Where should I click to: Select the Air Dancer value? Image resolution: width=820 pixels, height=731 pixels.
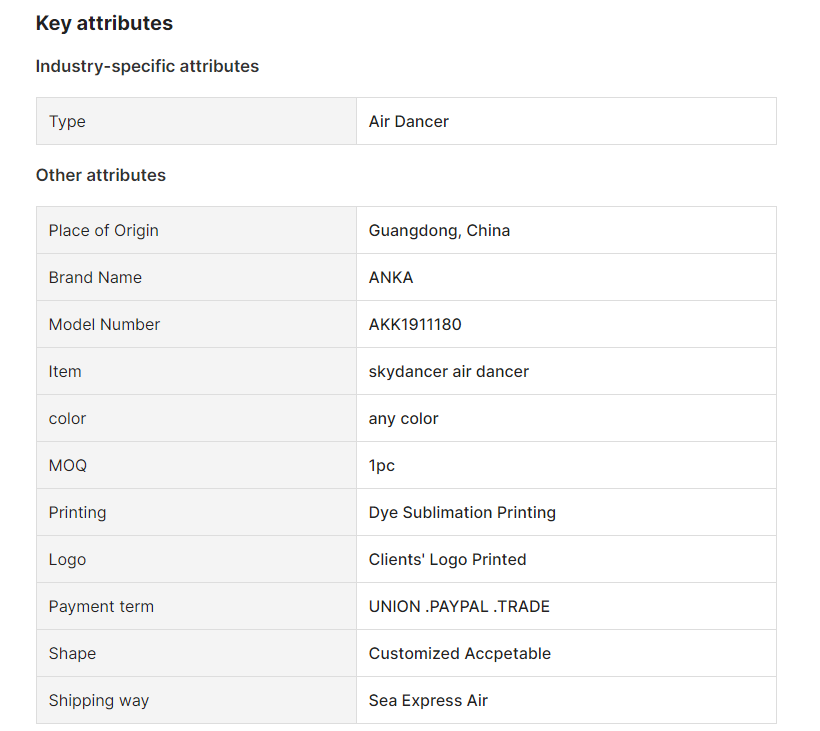(x=408, y=121)
